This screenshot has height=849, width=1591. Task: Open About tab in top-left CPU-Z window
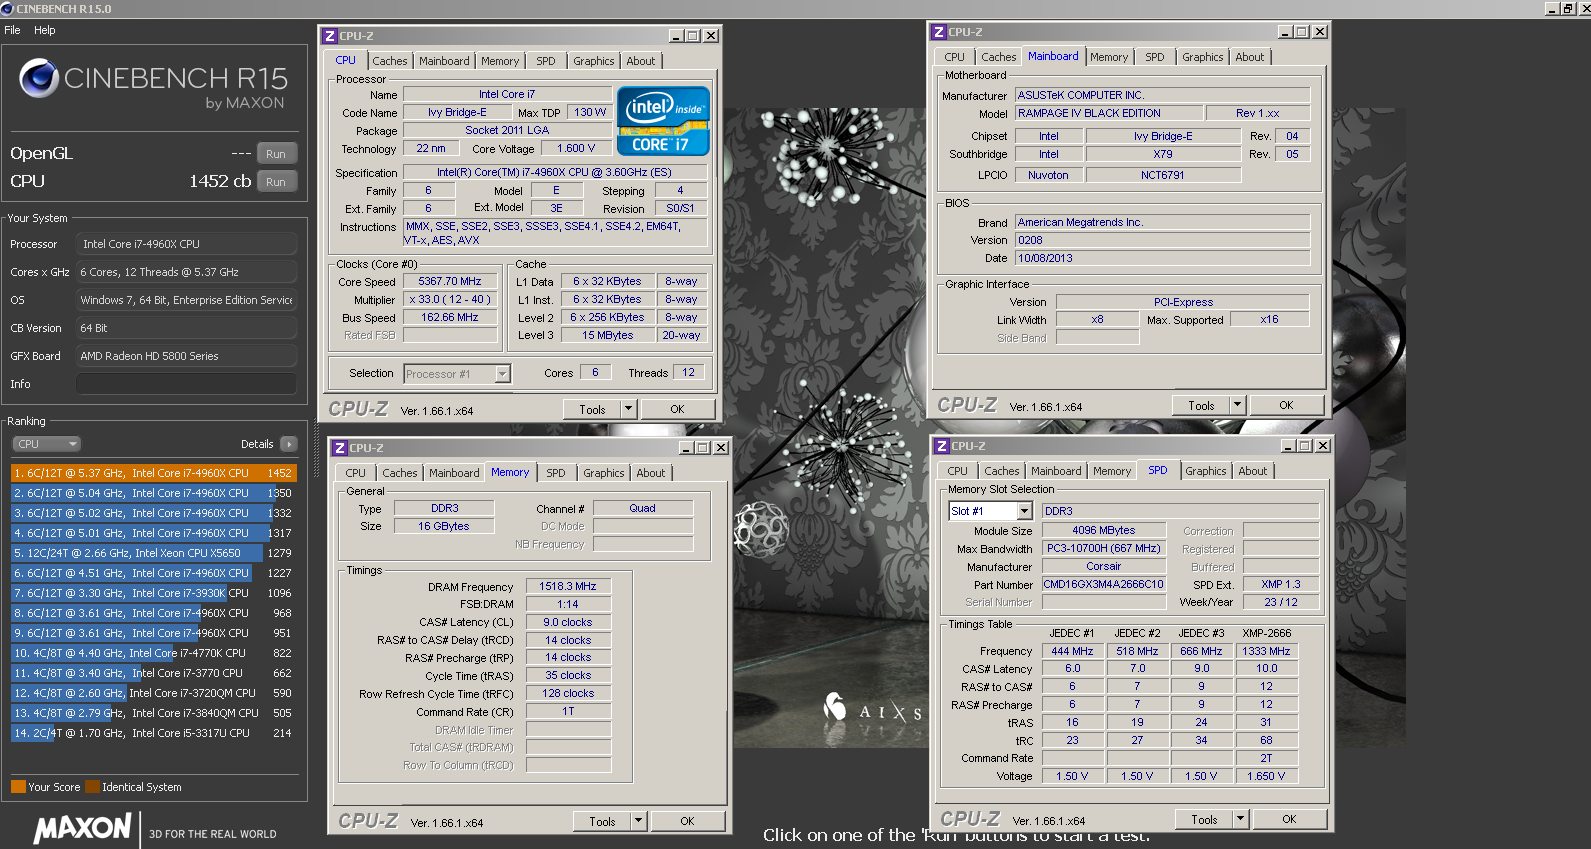641,61
